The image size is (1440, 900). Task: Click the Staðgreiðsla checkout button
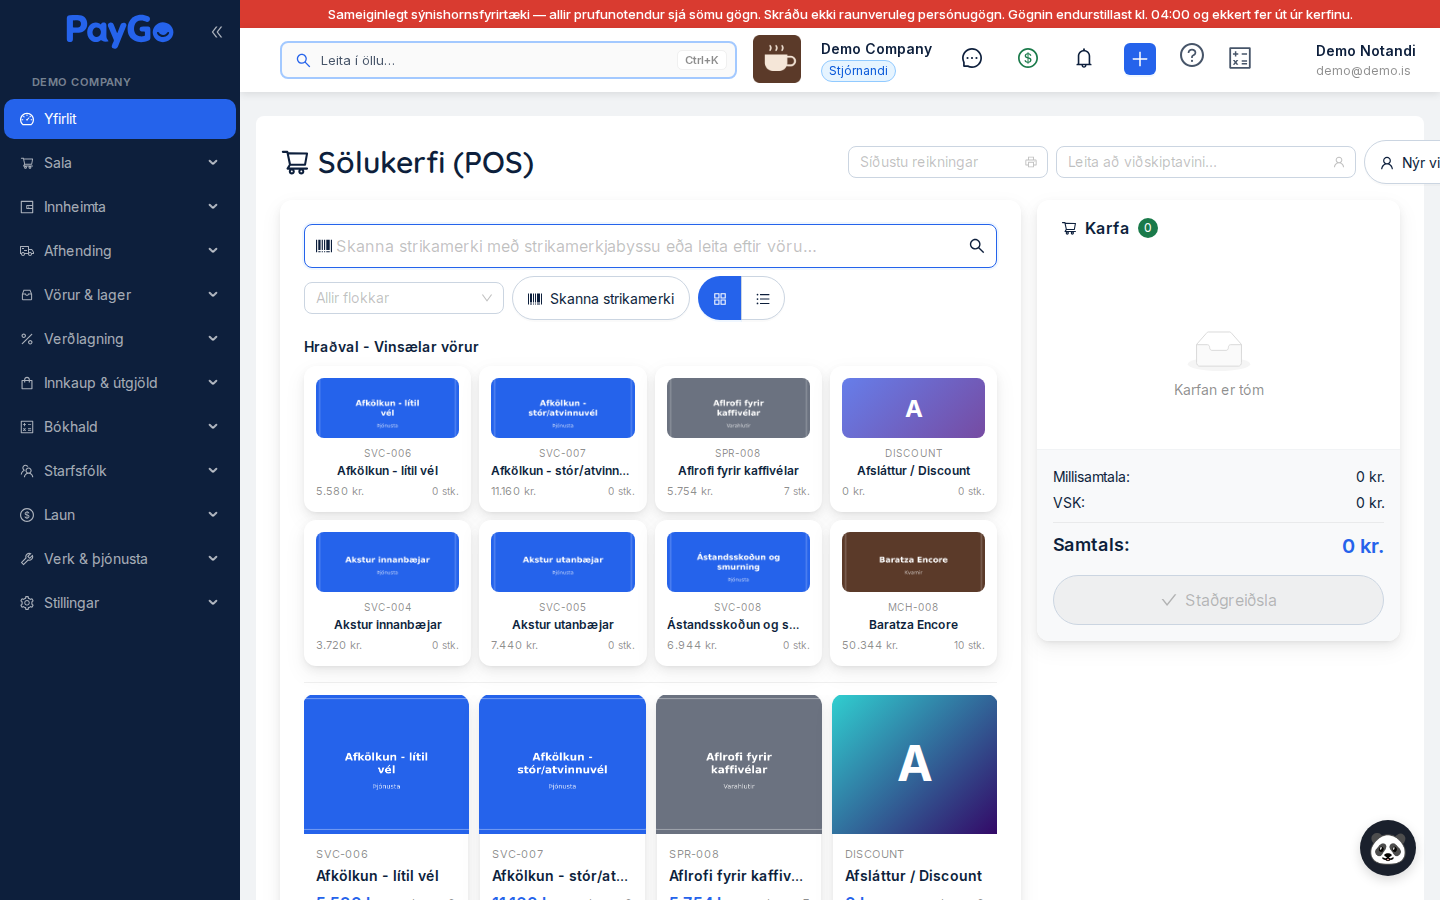click(1218, 600)
